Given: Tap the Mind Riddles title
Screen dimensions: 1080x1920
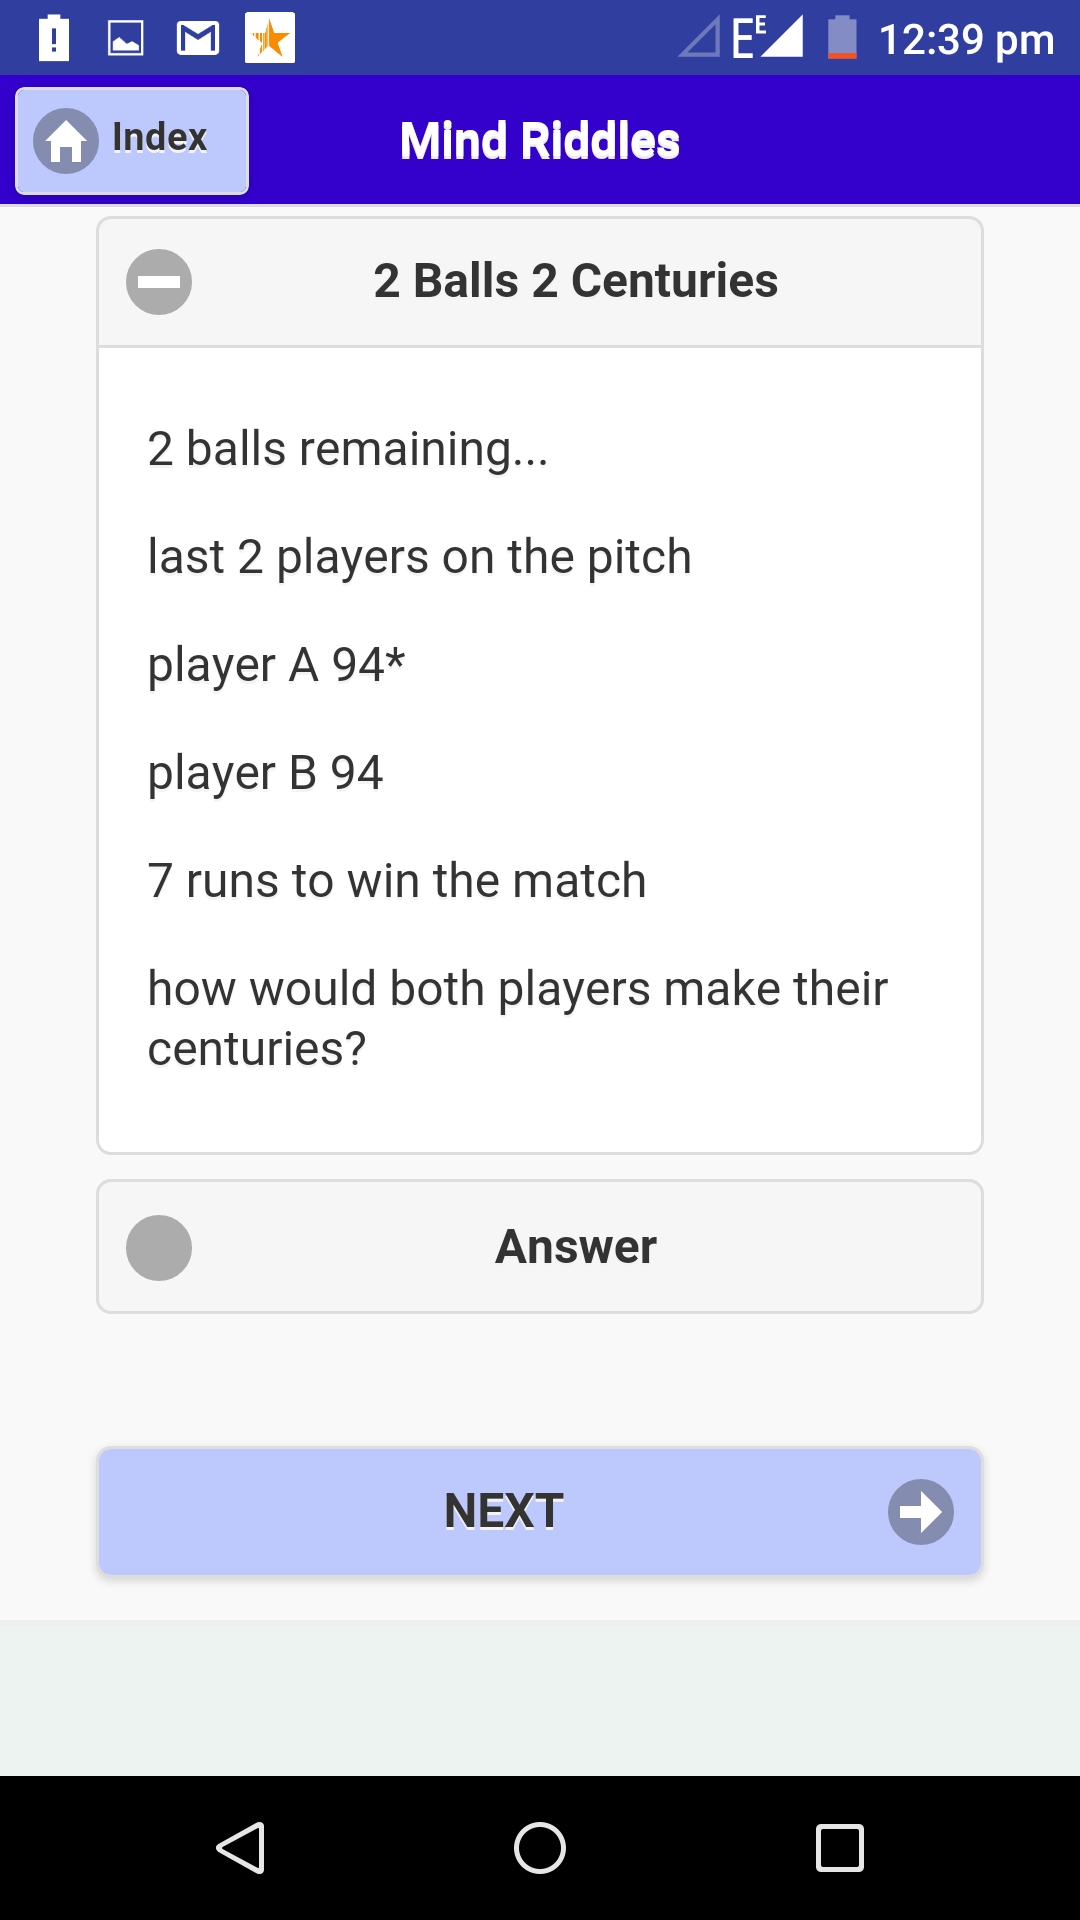Looking at the screenshot, I should coord(540,141).
